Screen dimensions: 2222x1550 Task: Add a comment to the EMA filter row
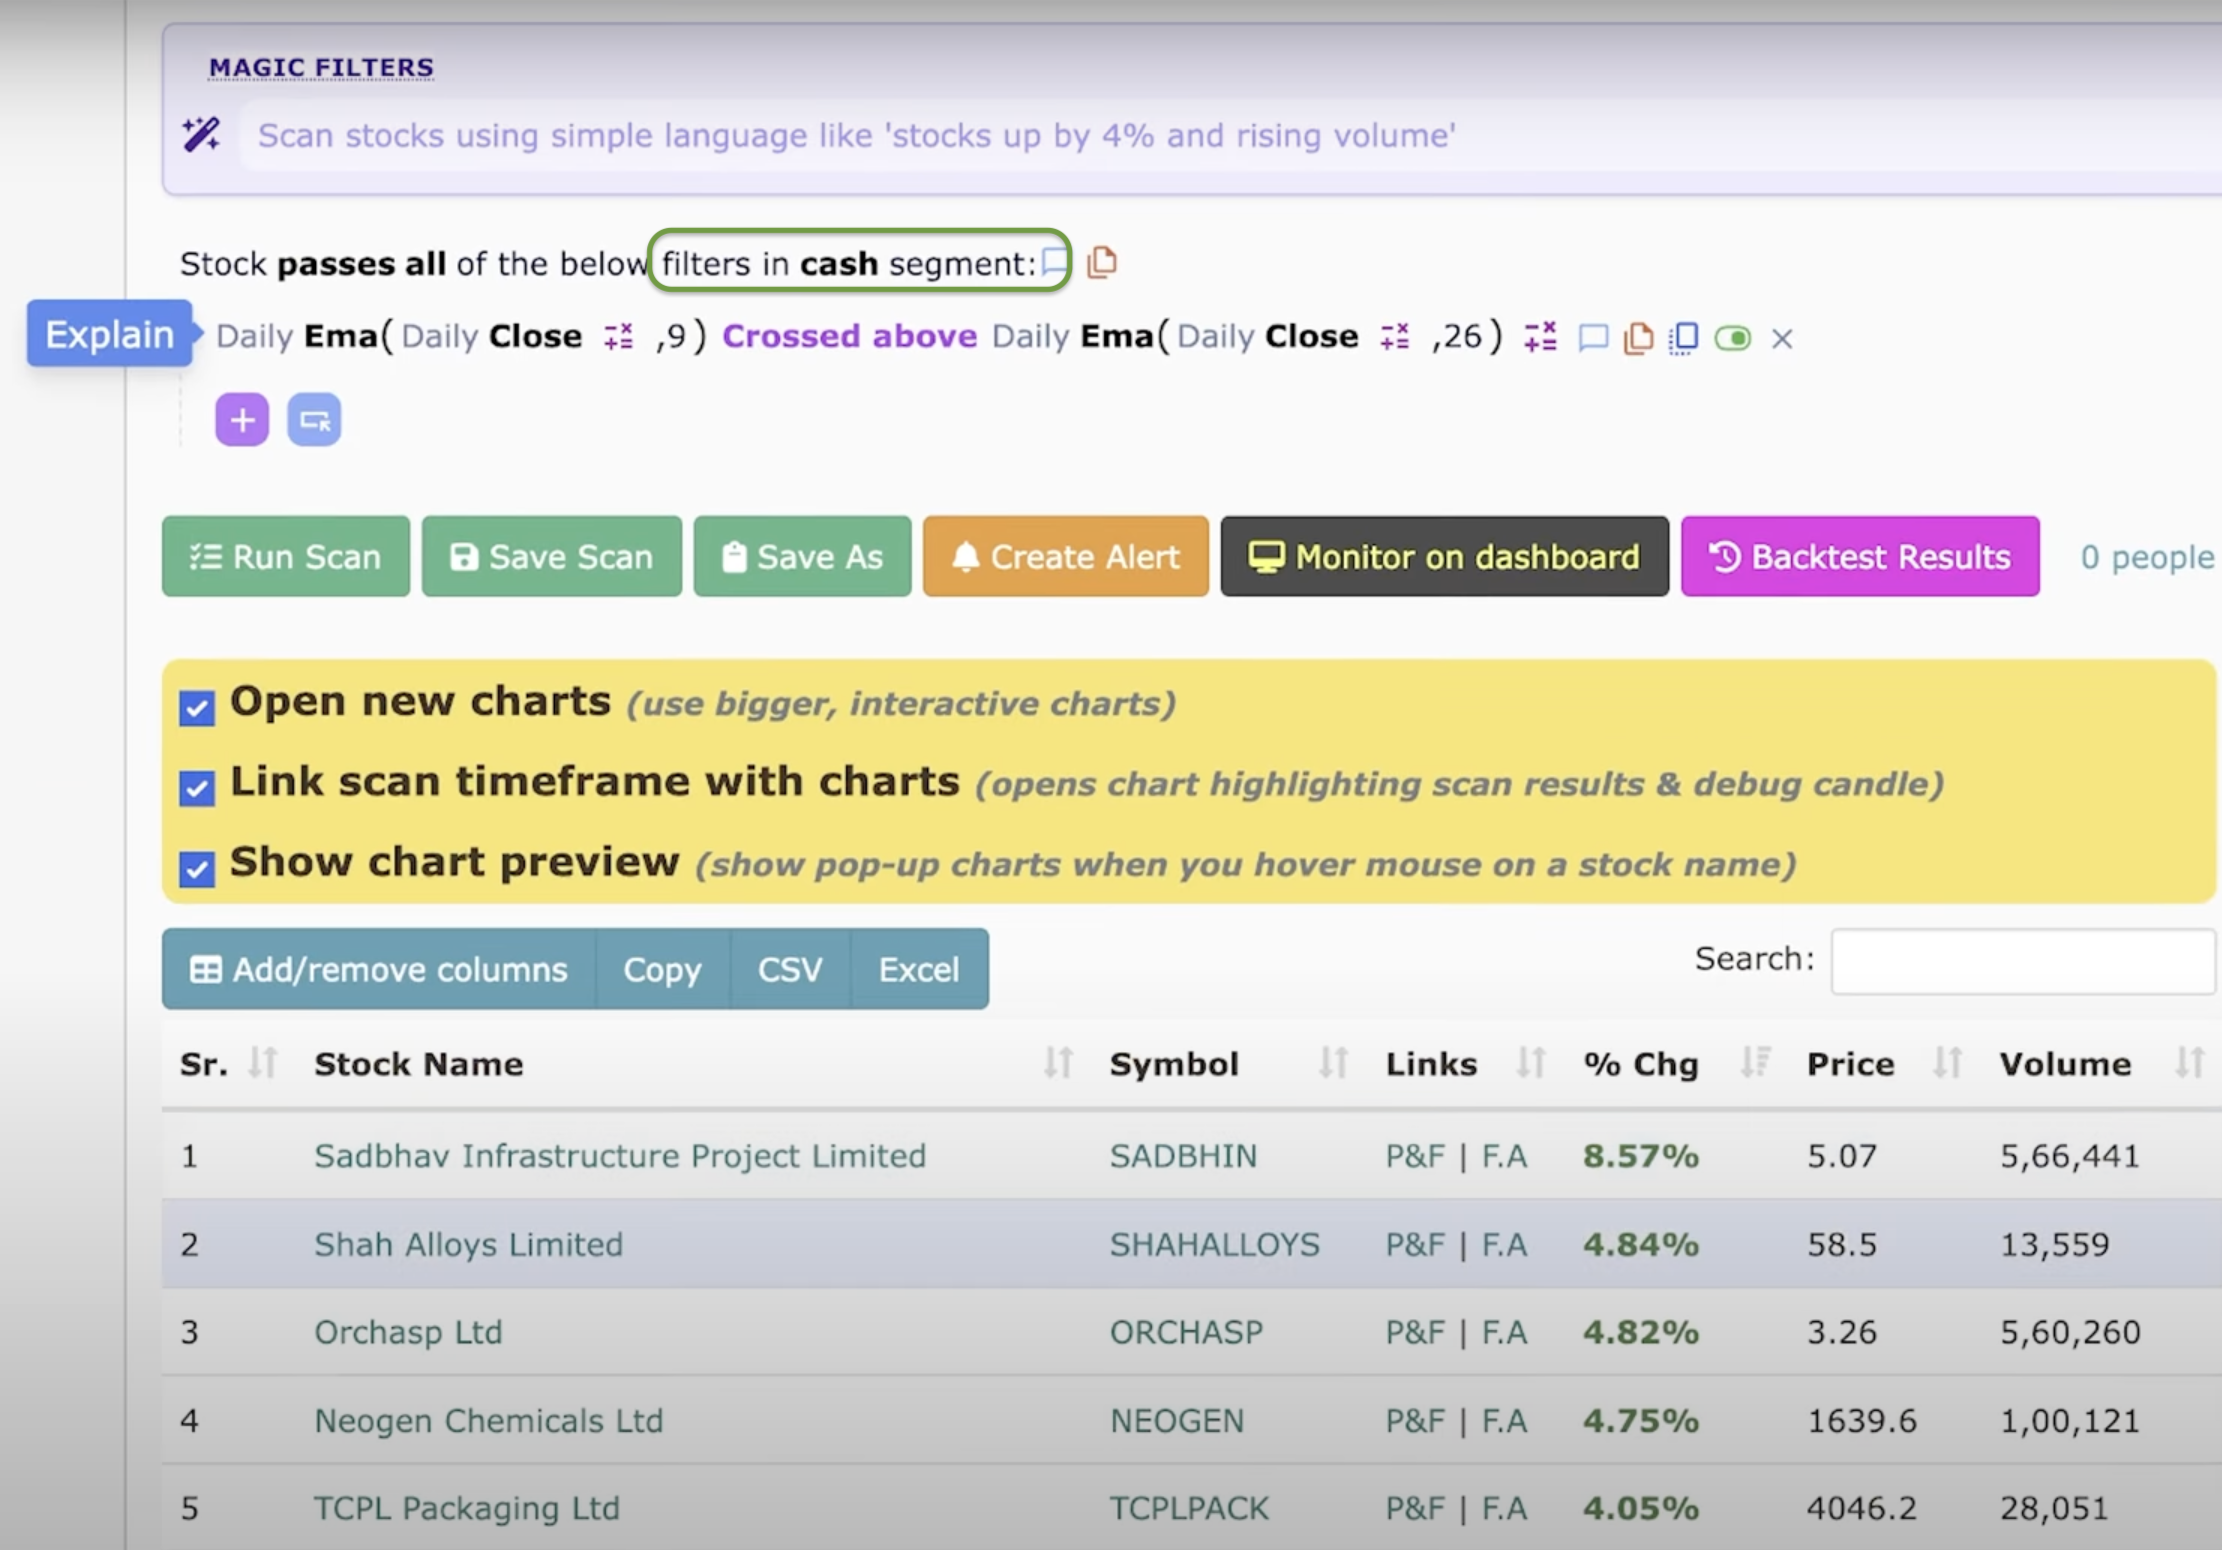tap(1593, 338)
